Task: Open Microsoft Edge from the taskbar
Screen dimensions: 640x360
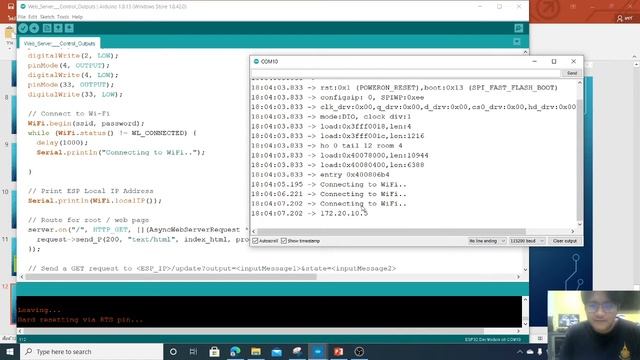Action: pyautogui.click(x=235, y=351)
